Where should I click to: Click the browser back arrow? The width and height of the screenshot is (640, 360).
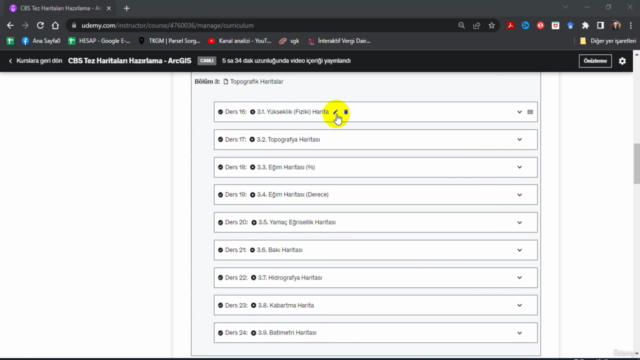coord(10,25)
